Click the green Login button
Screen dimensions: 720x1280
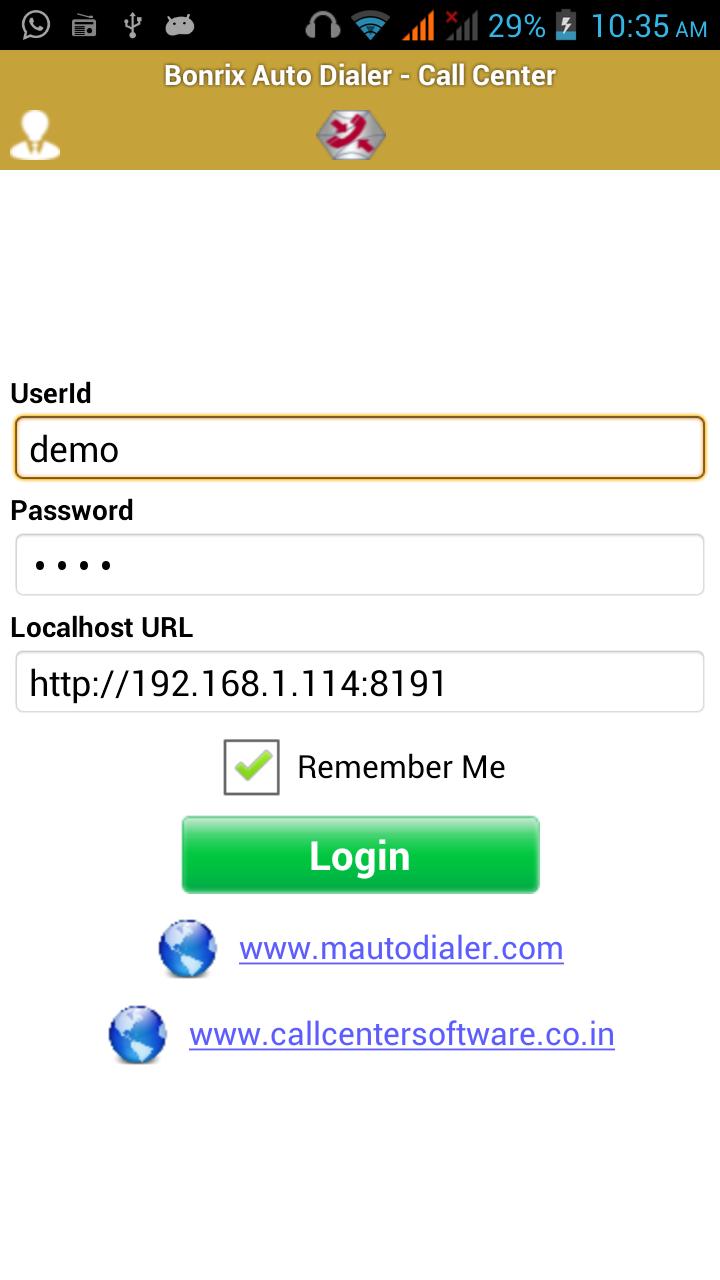(x=360, y=855)
